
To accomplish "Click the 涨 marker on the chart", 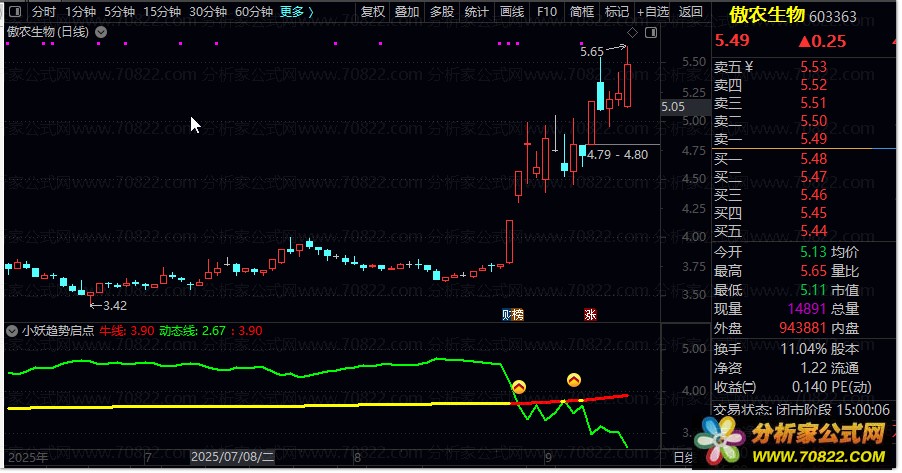I will pos(590,315).
